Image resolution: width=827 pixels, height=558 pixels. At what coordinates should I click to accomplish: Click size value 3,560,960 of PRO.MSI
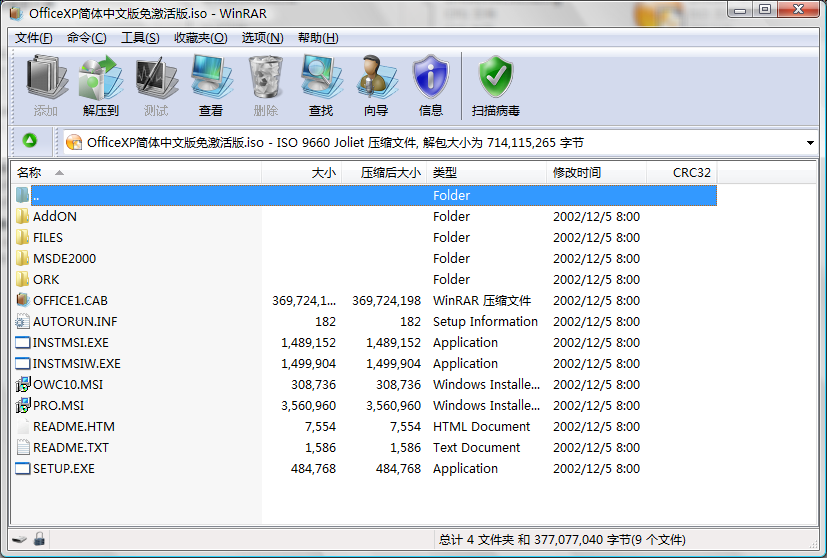(309, 406)
